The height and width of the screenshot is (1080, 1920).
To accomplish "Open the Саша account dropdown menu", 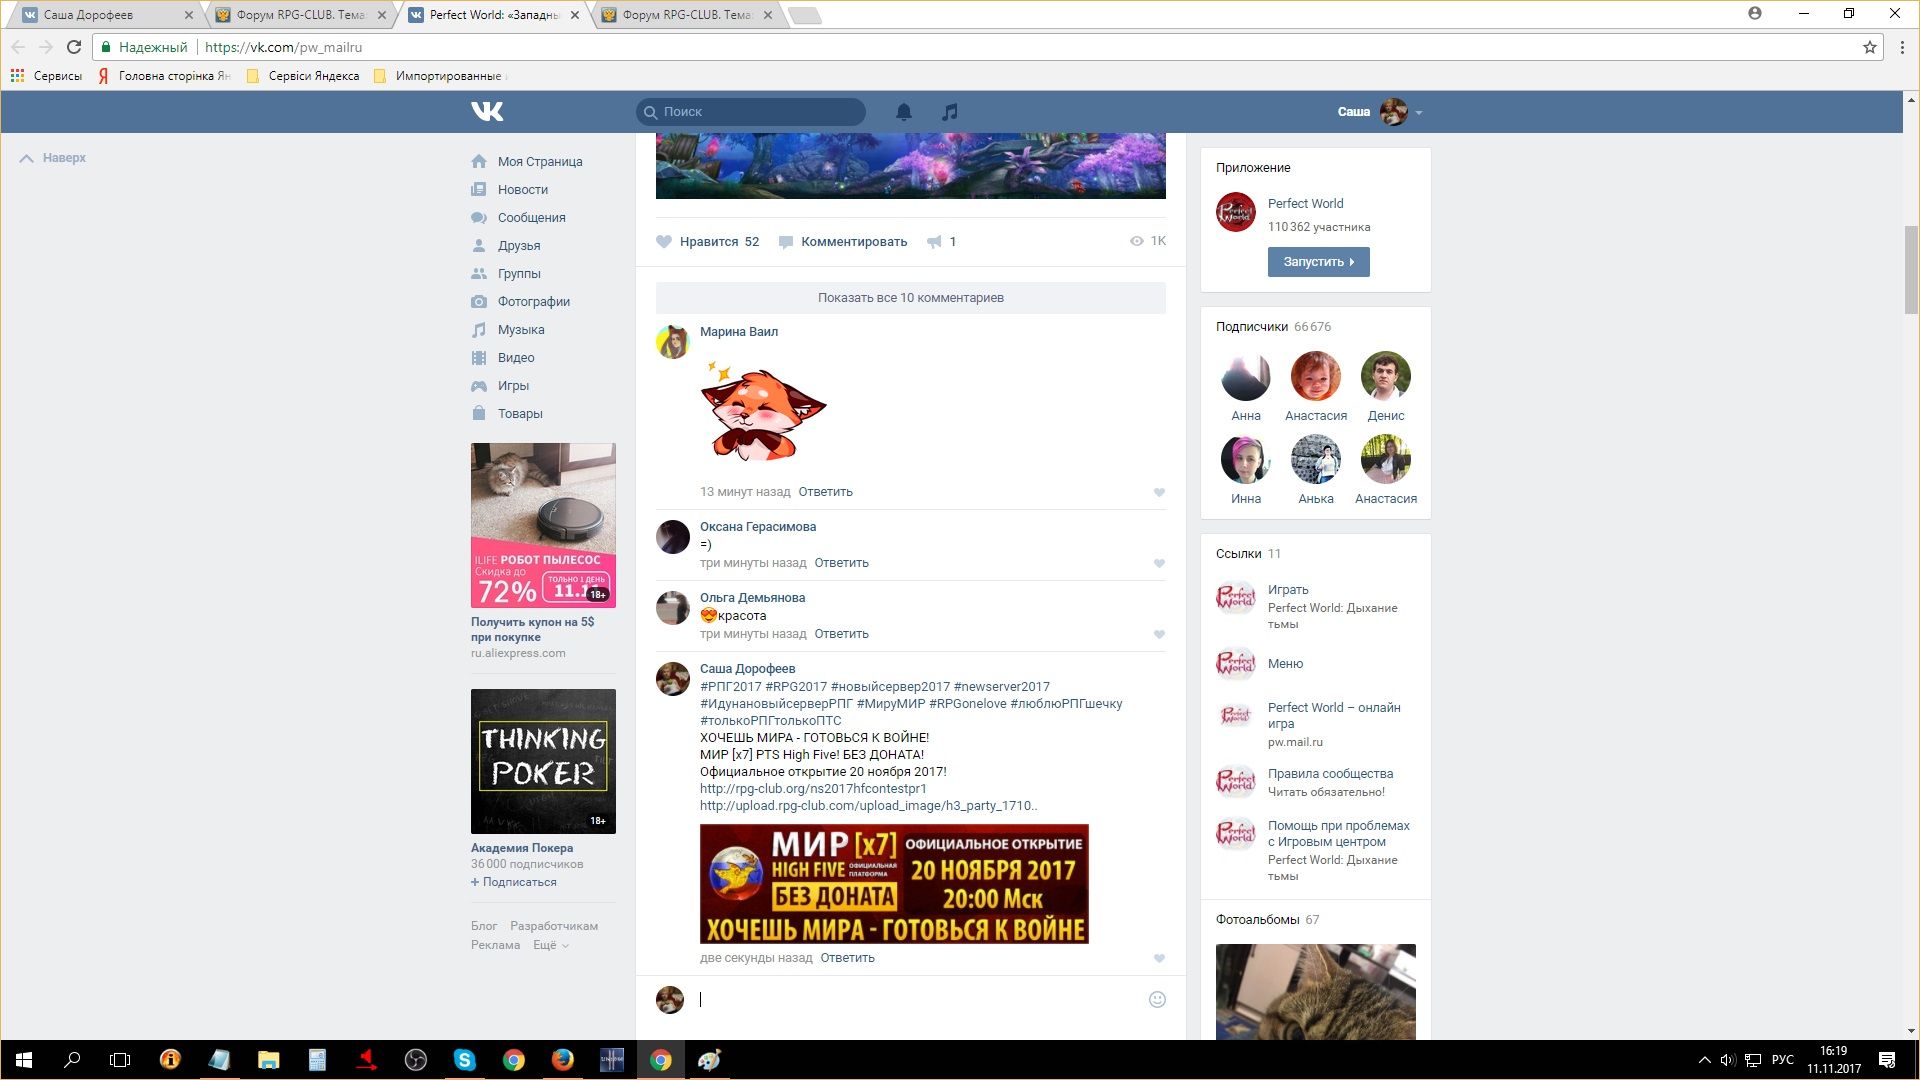I will click(1379, 112).
